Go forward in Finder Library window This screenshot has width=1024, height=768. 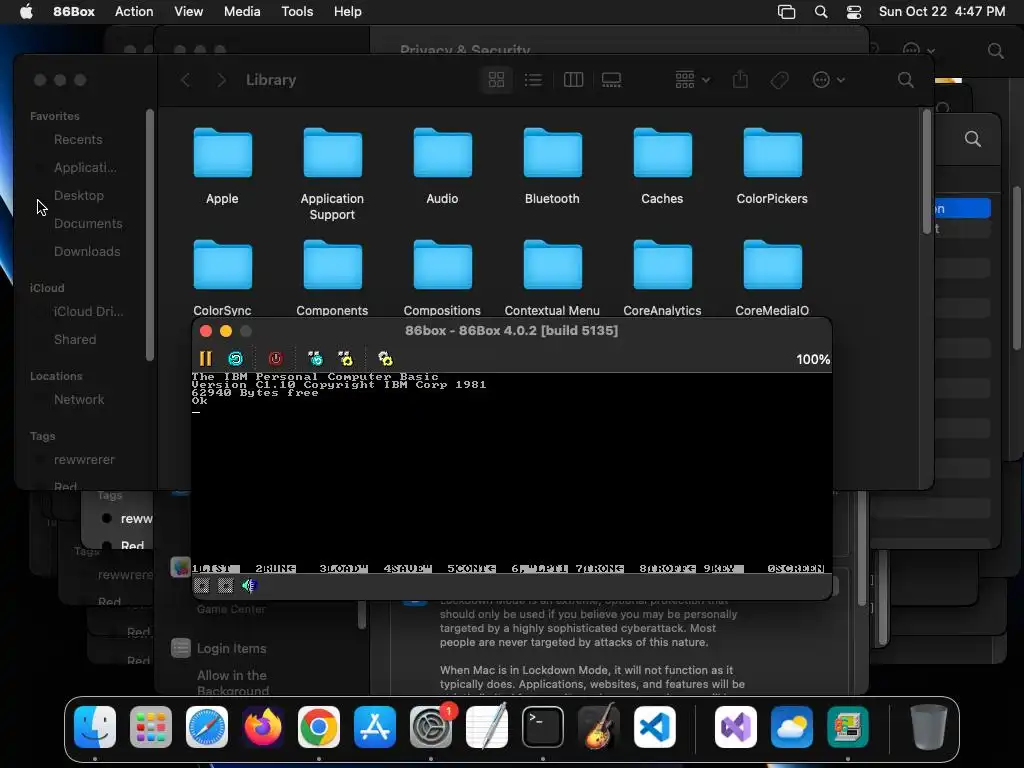coord(221,80)
